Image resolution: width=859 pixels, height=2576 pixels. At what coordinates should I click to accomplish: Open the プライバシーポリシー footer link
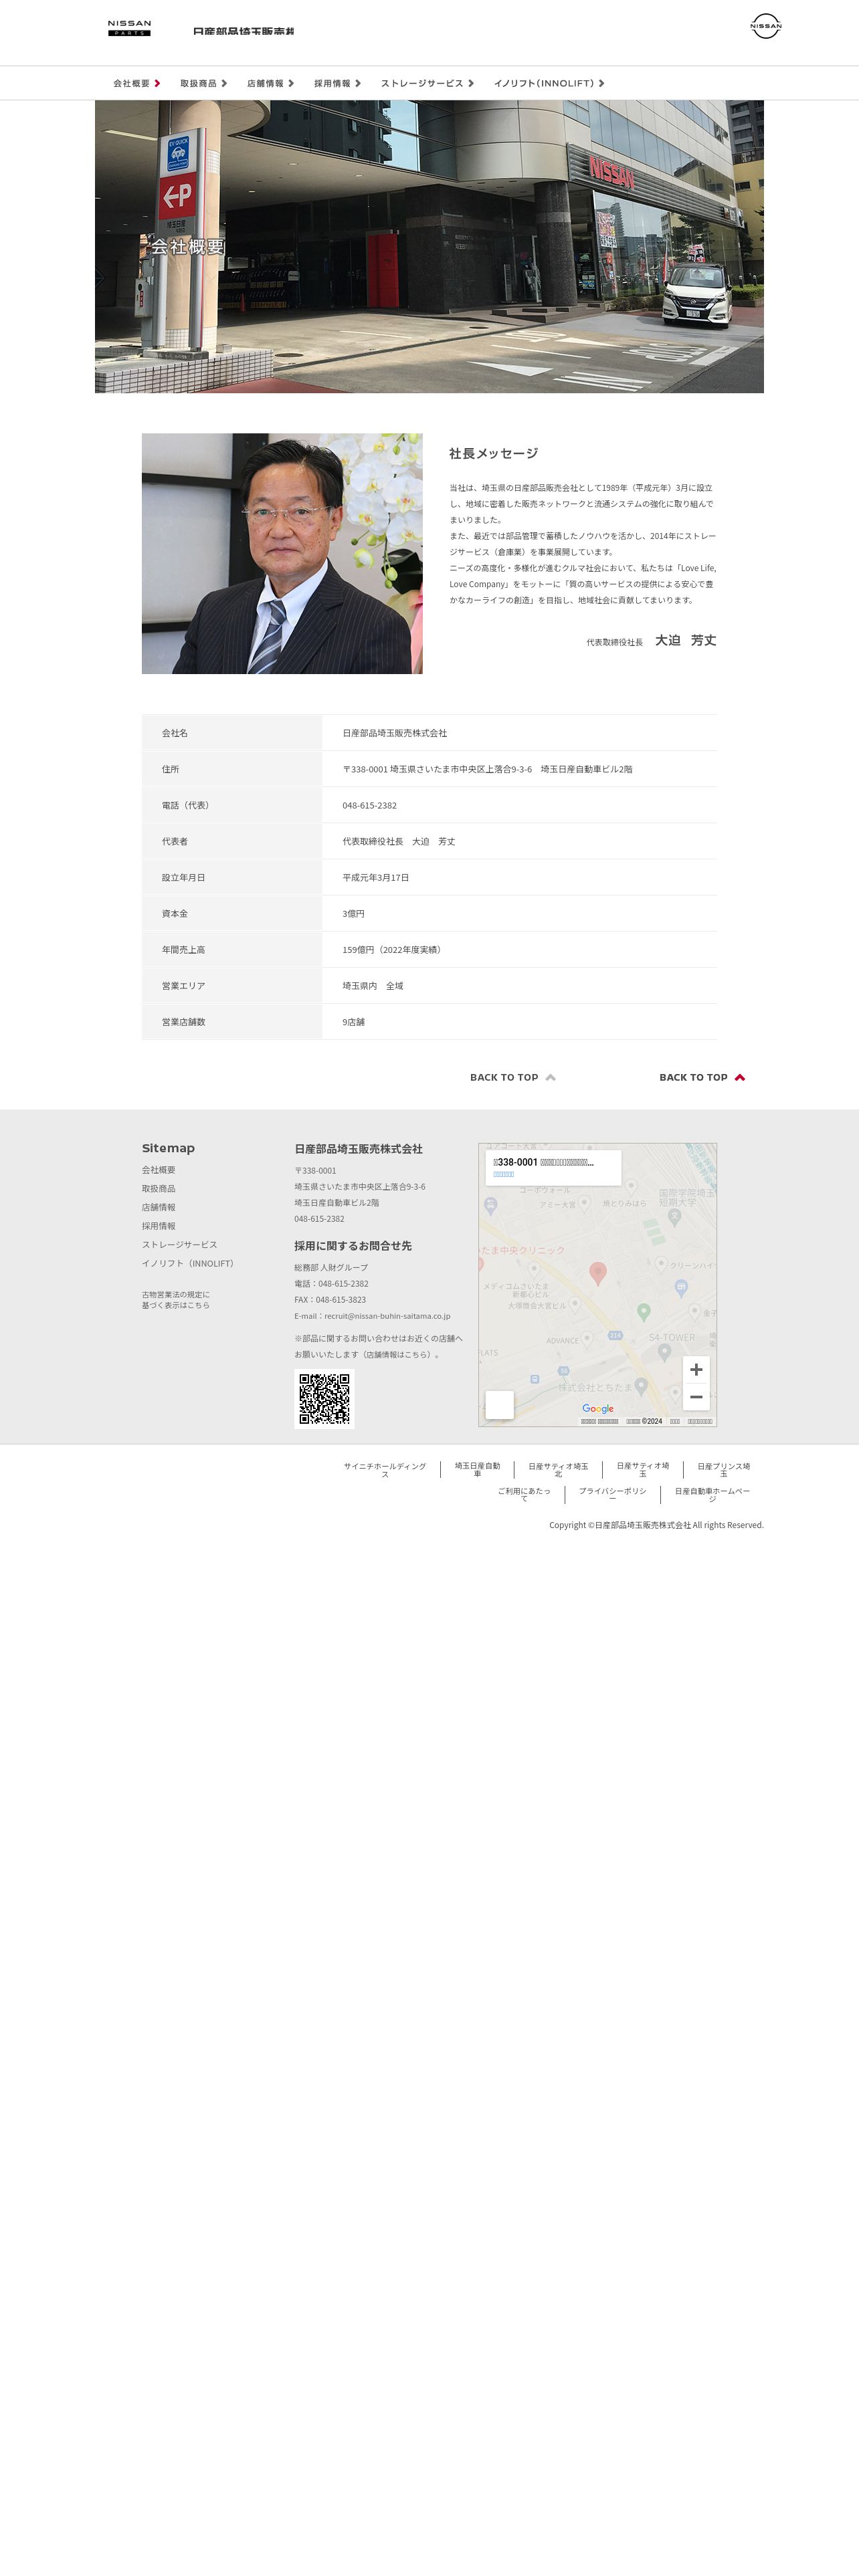click(x=612, y=1495)
